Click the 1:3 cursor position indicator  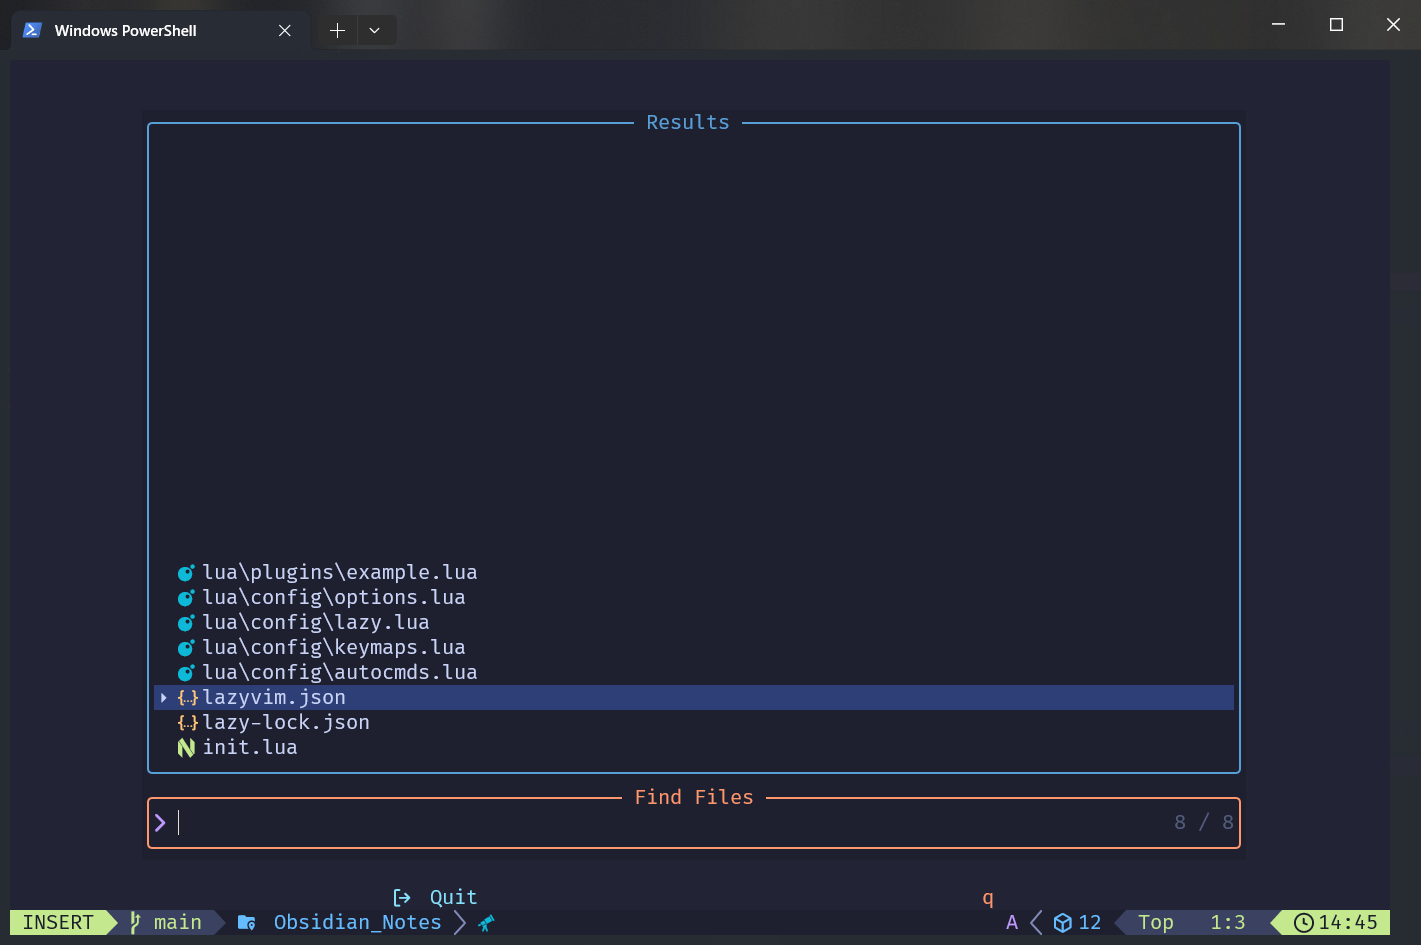point(1228,922)
